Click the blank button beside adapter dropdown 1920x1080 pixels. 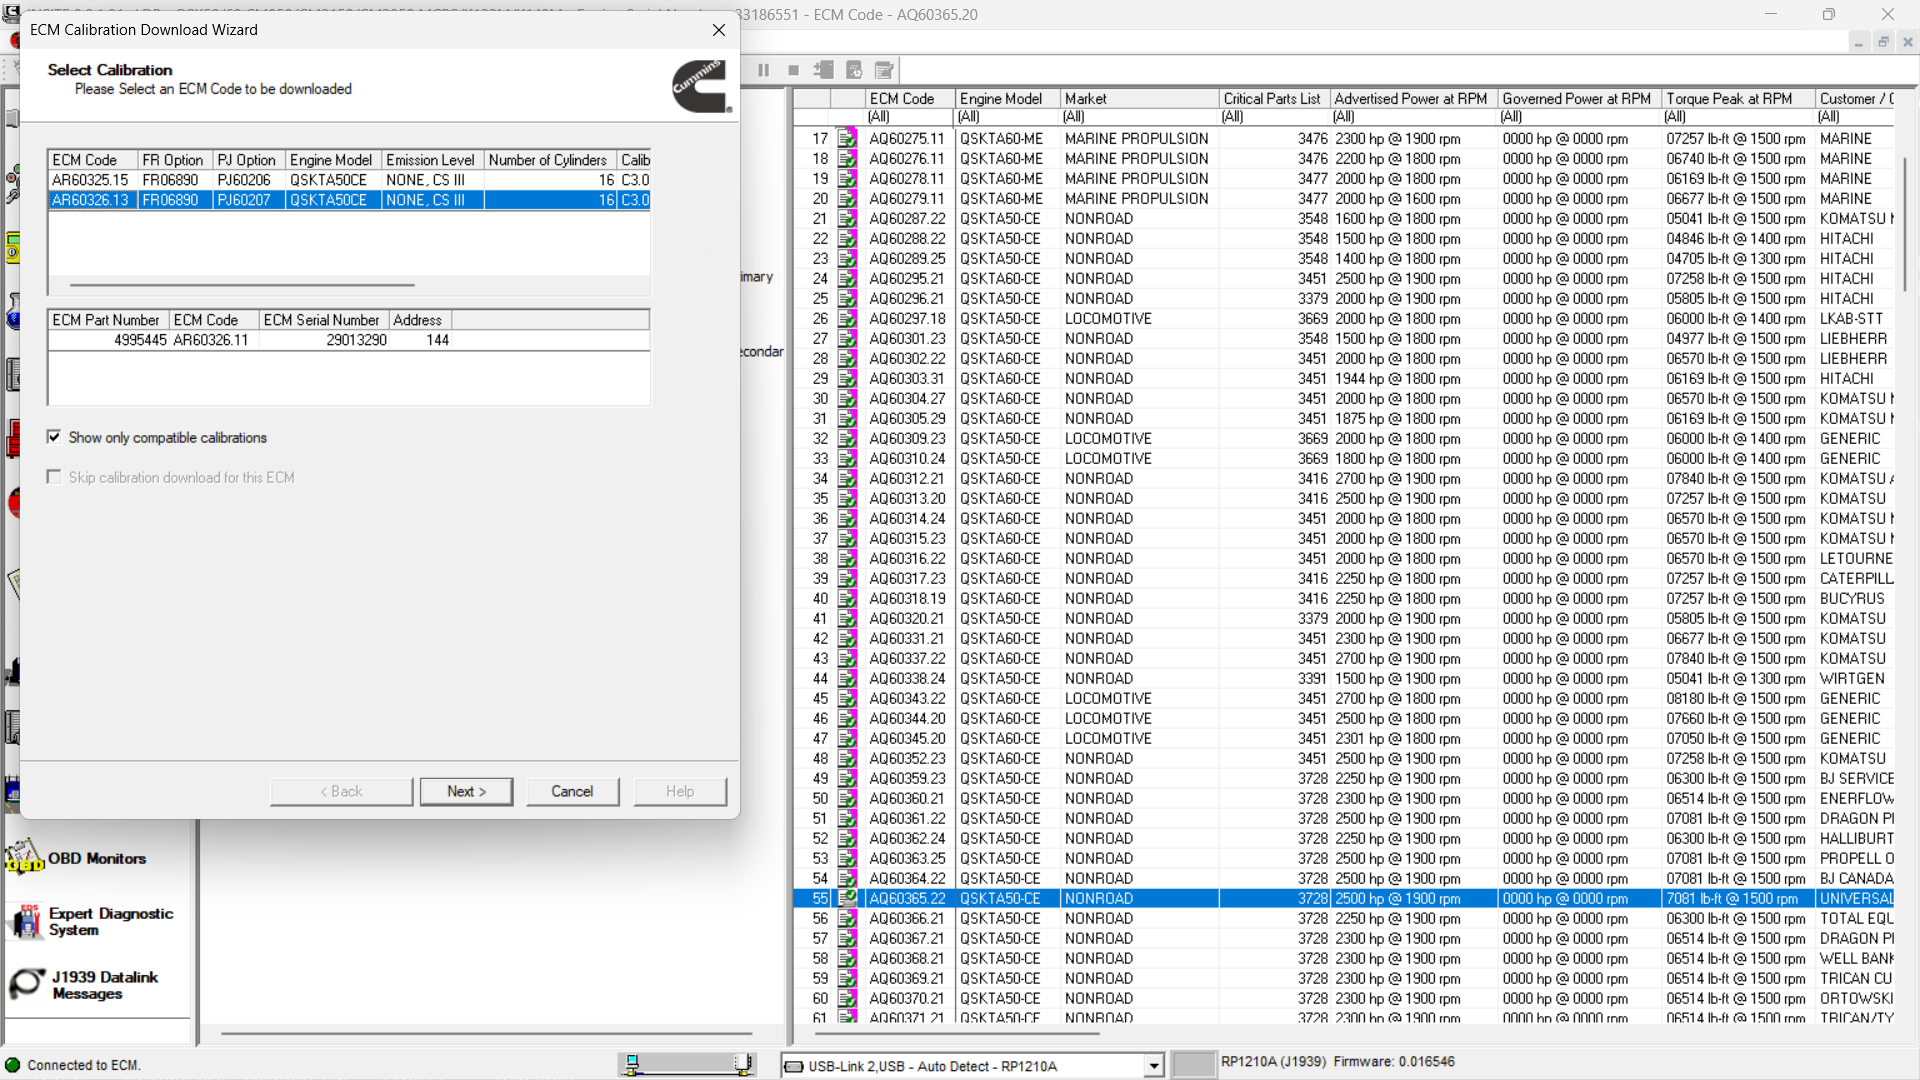coord(1193,1065)
